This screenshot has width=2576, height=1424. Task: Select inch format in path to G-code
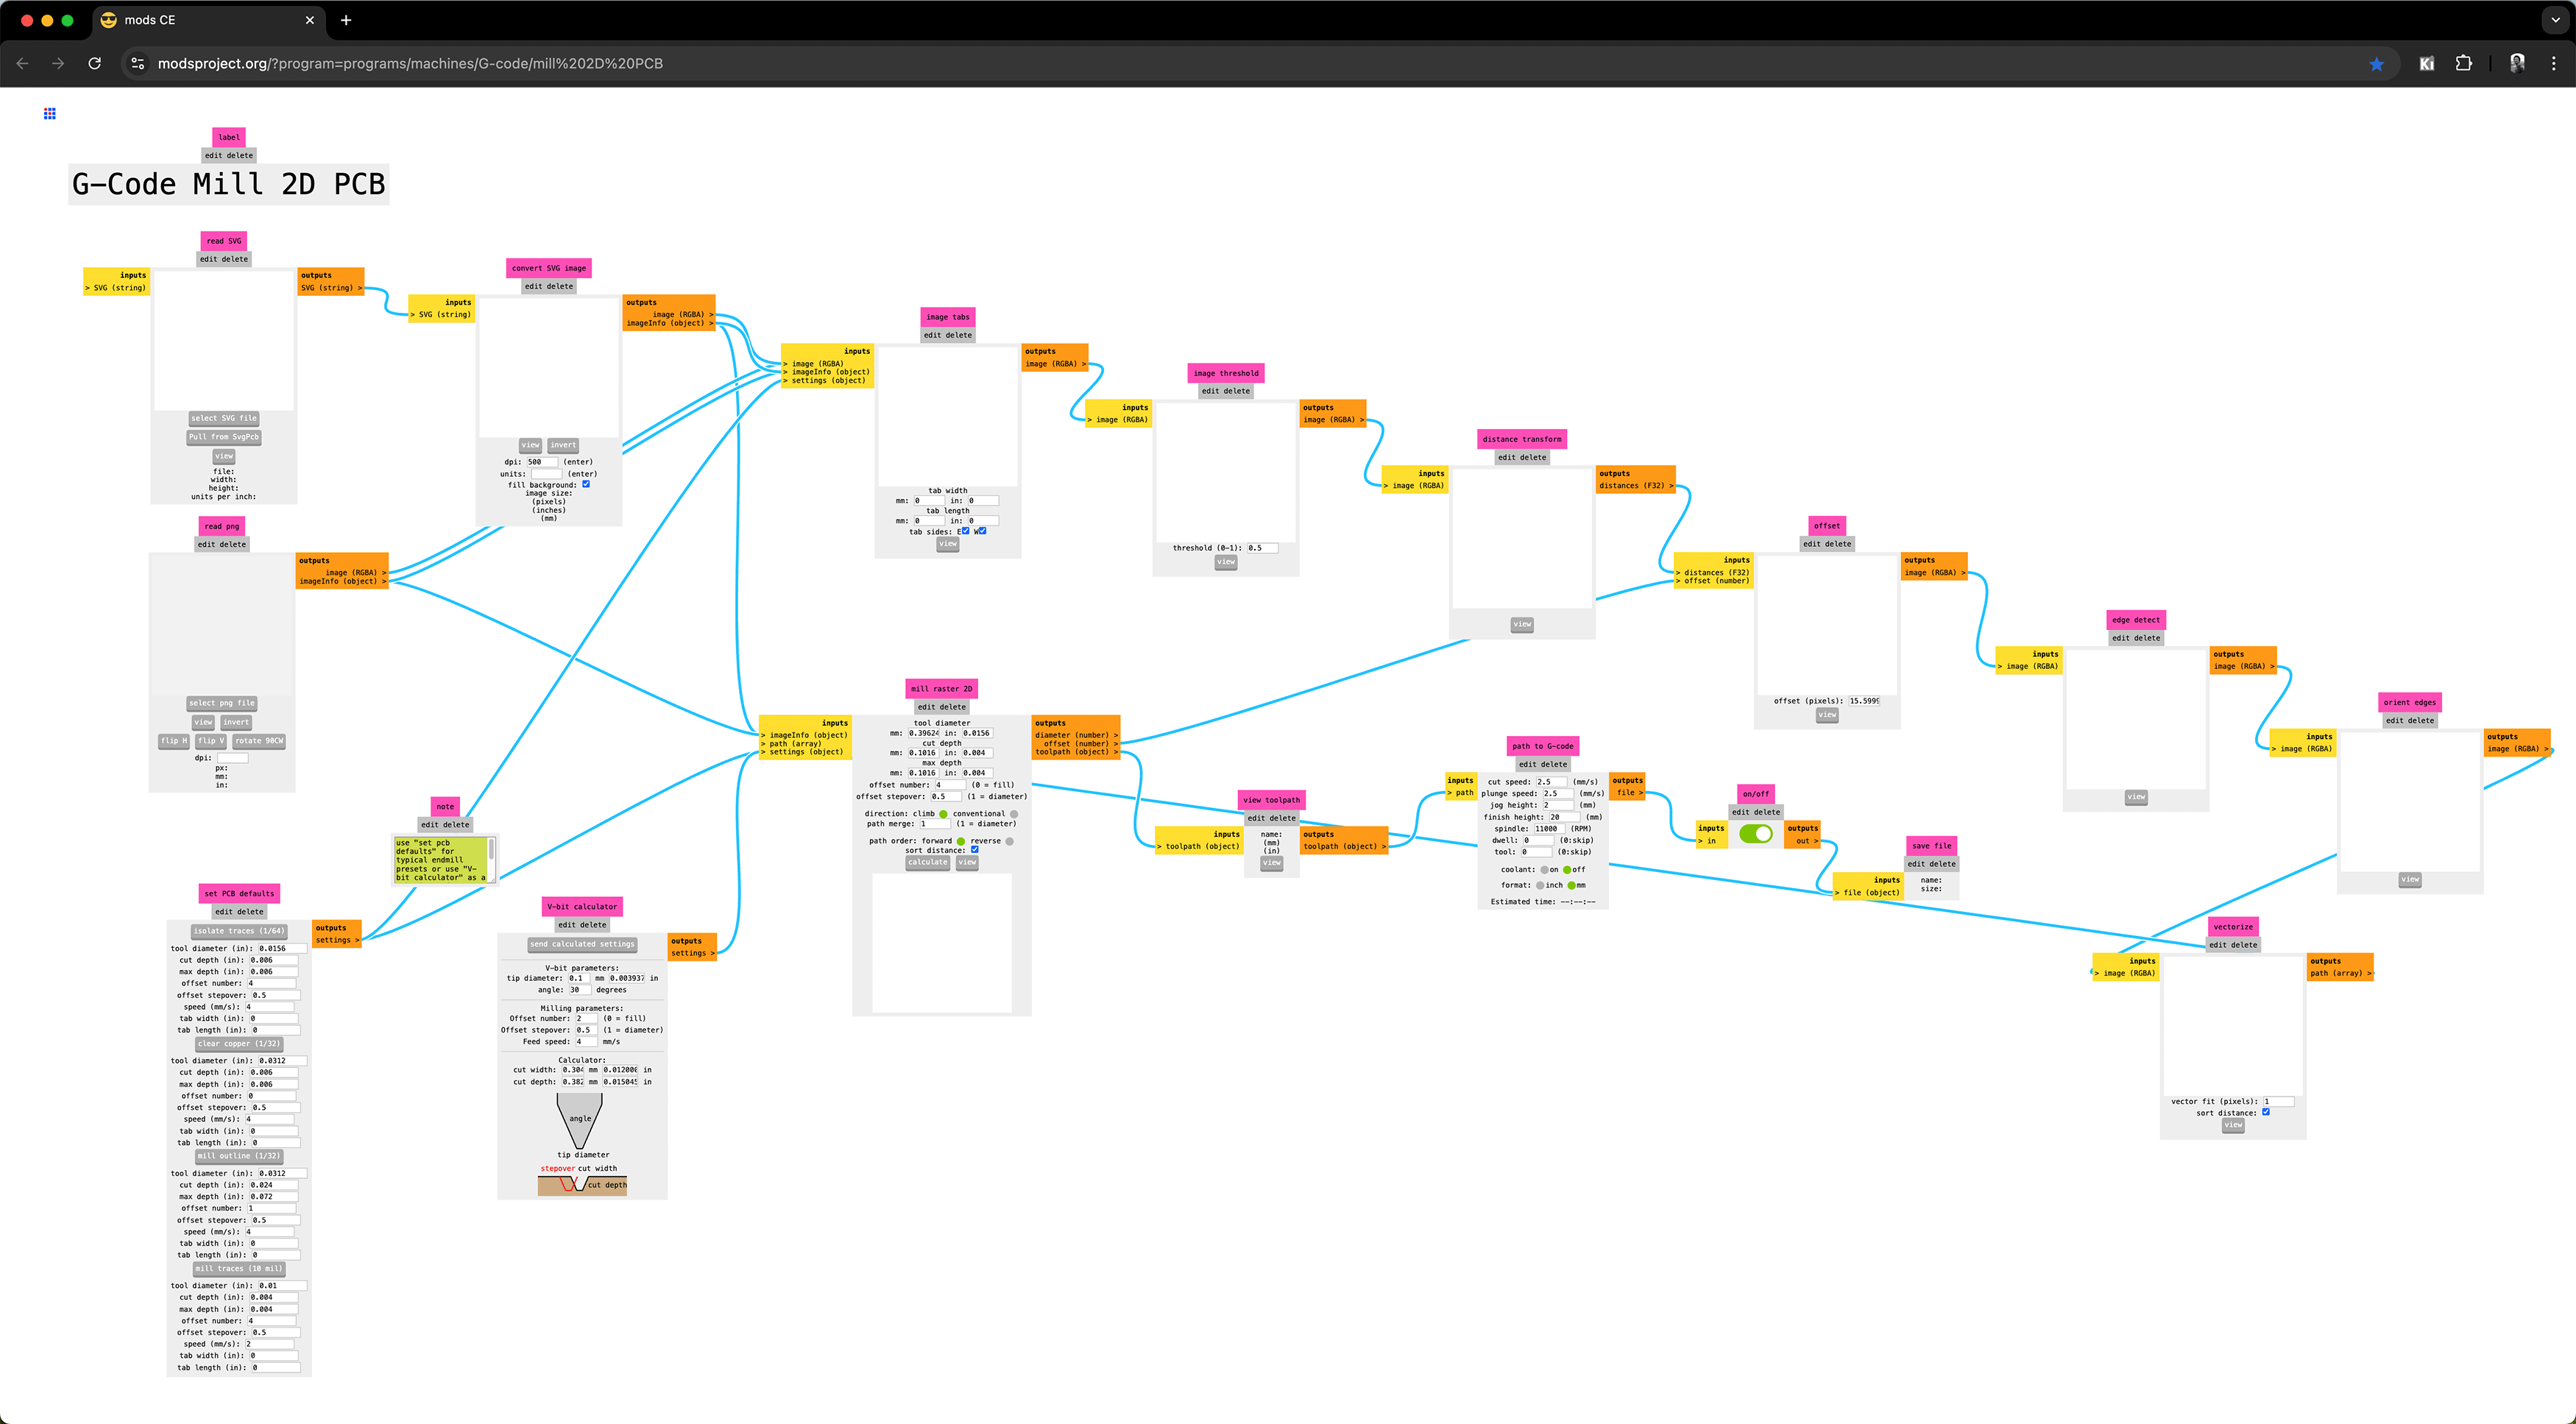click(x=1540, y=886)
